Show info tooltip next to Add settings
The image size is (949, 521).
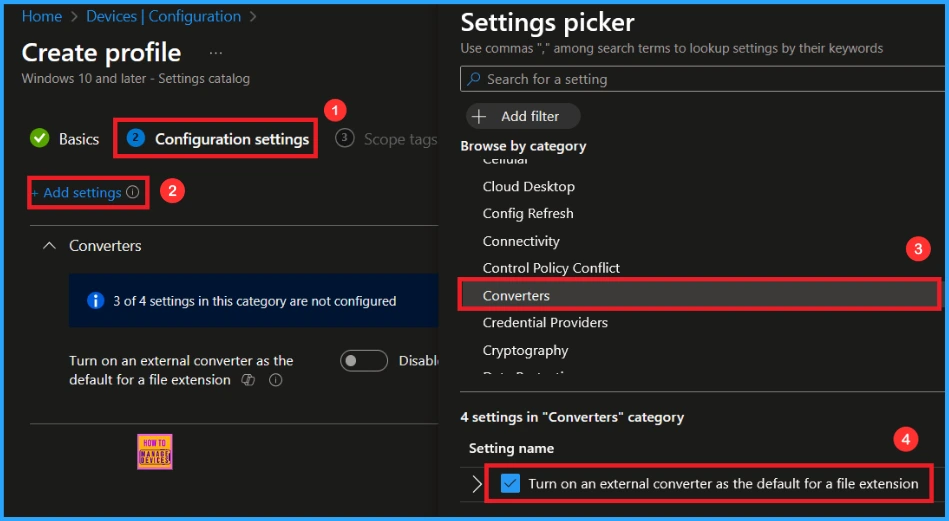pyautogui.click(x=133, y=192)
